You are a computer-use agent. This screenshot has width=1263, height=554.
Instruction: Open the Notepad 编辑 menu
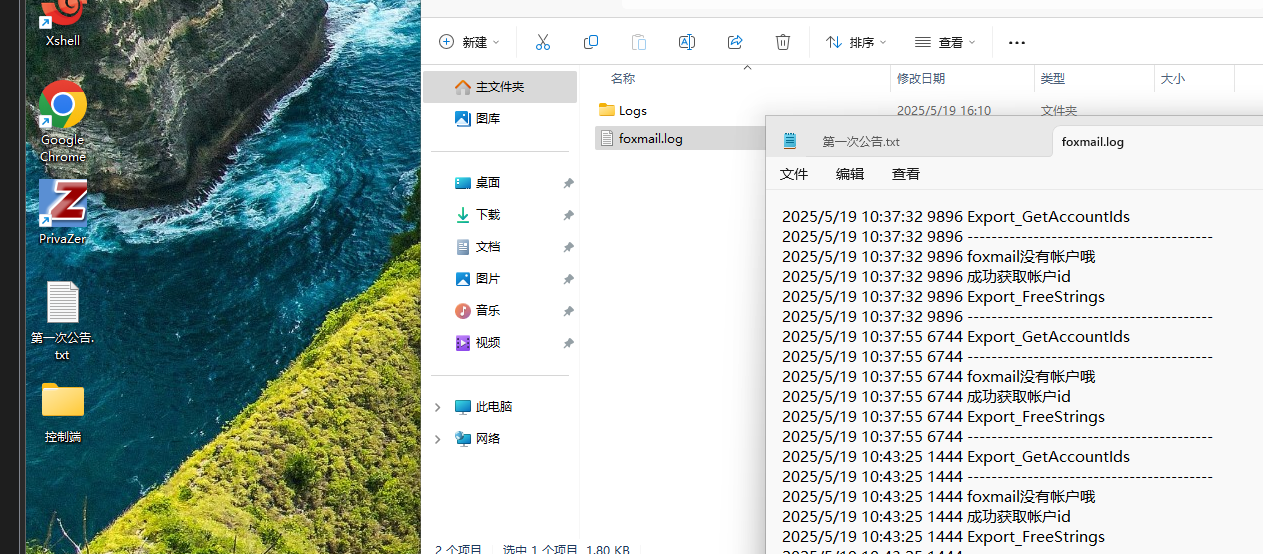point(850,174)
